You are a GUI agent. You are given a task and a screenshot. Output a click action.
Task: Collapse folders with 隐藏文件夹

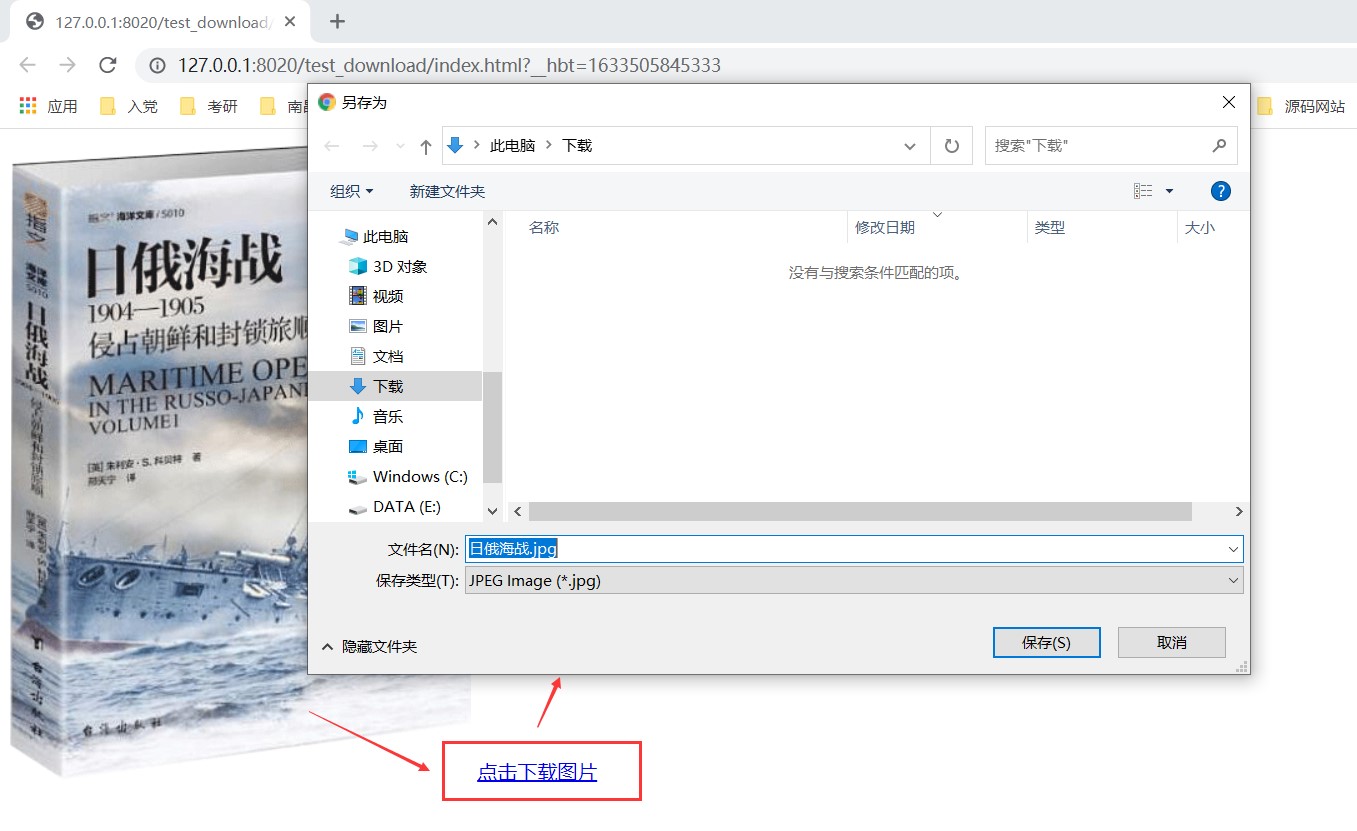369,647
